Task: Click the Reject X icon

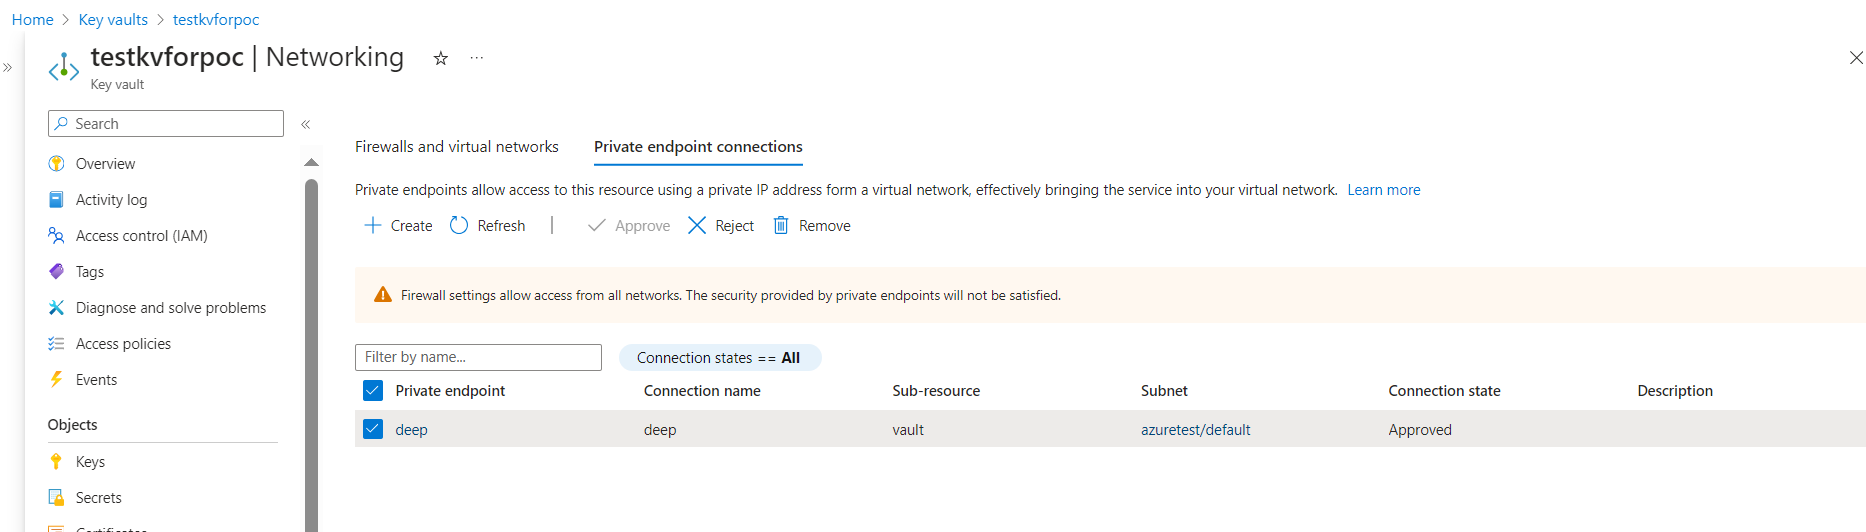Action: (x=697, y=226)
